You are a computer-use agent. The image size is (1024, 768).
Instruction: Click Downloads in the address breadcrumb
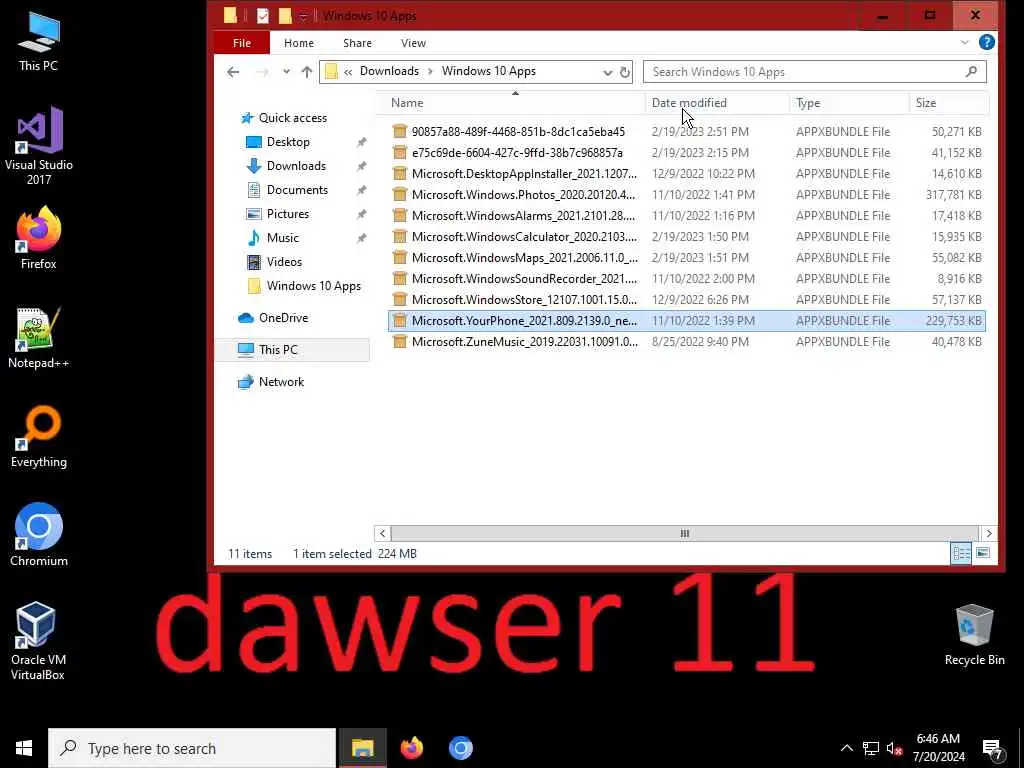389,71
